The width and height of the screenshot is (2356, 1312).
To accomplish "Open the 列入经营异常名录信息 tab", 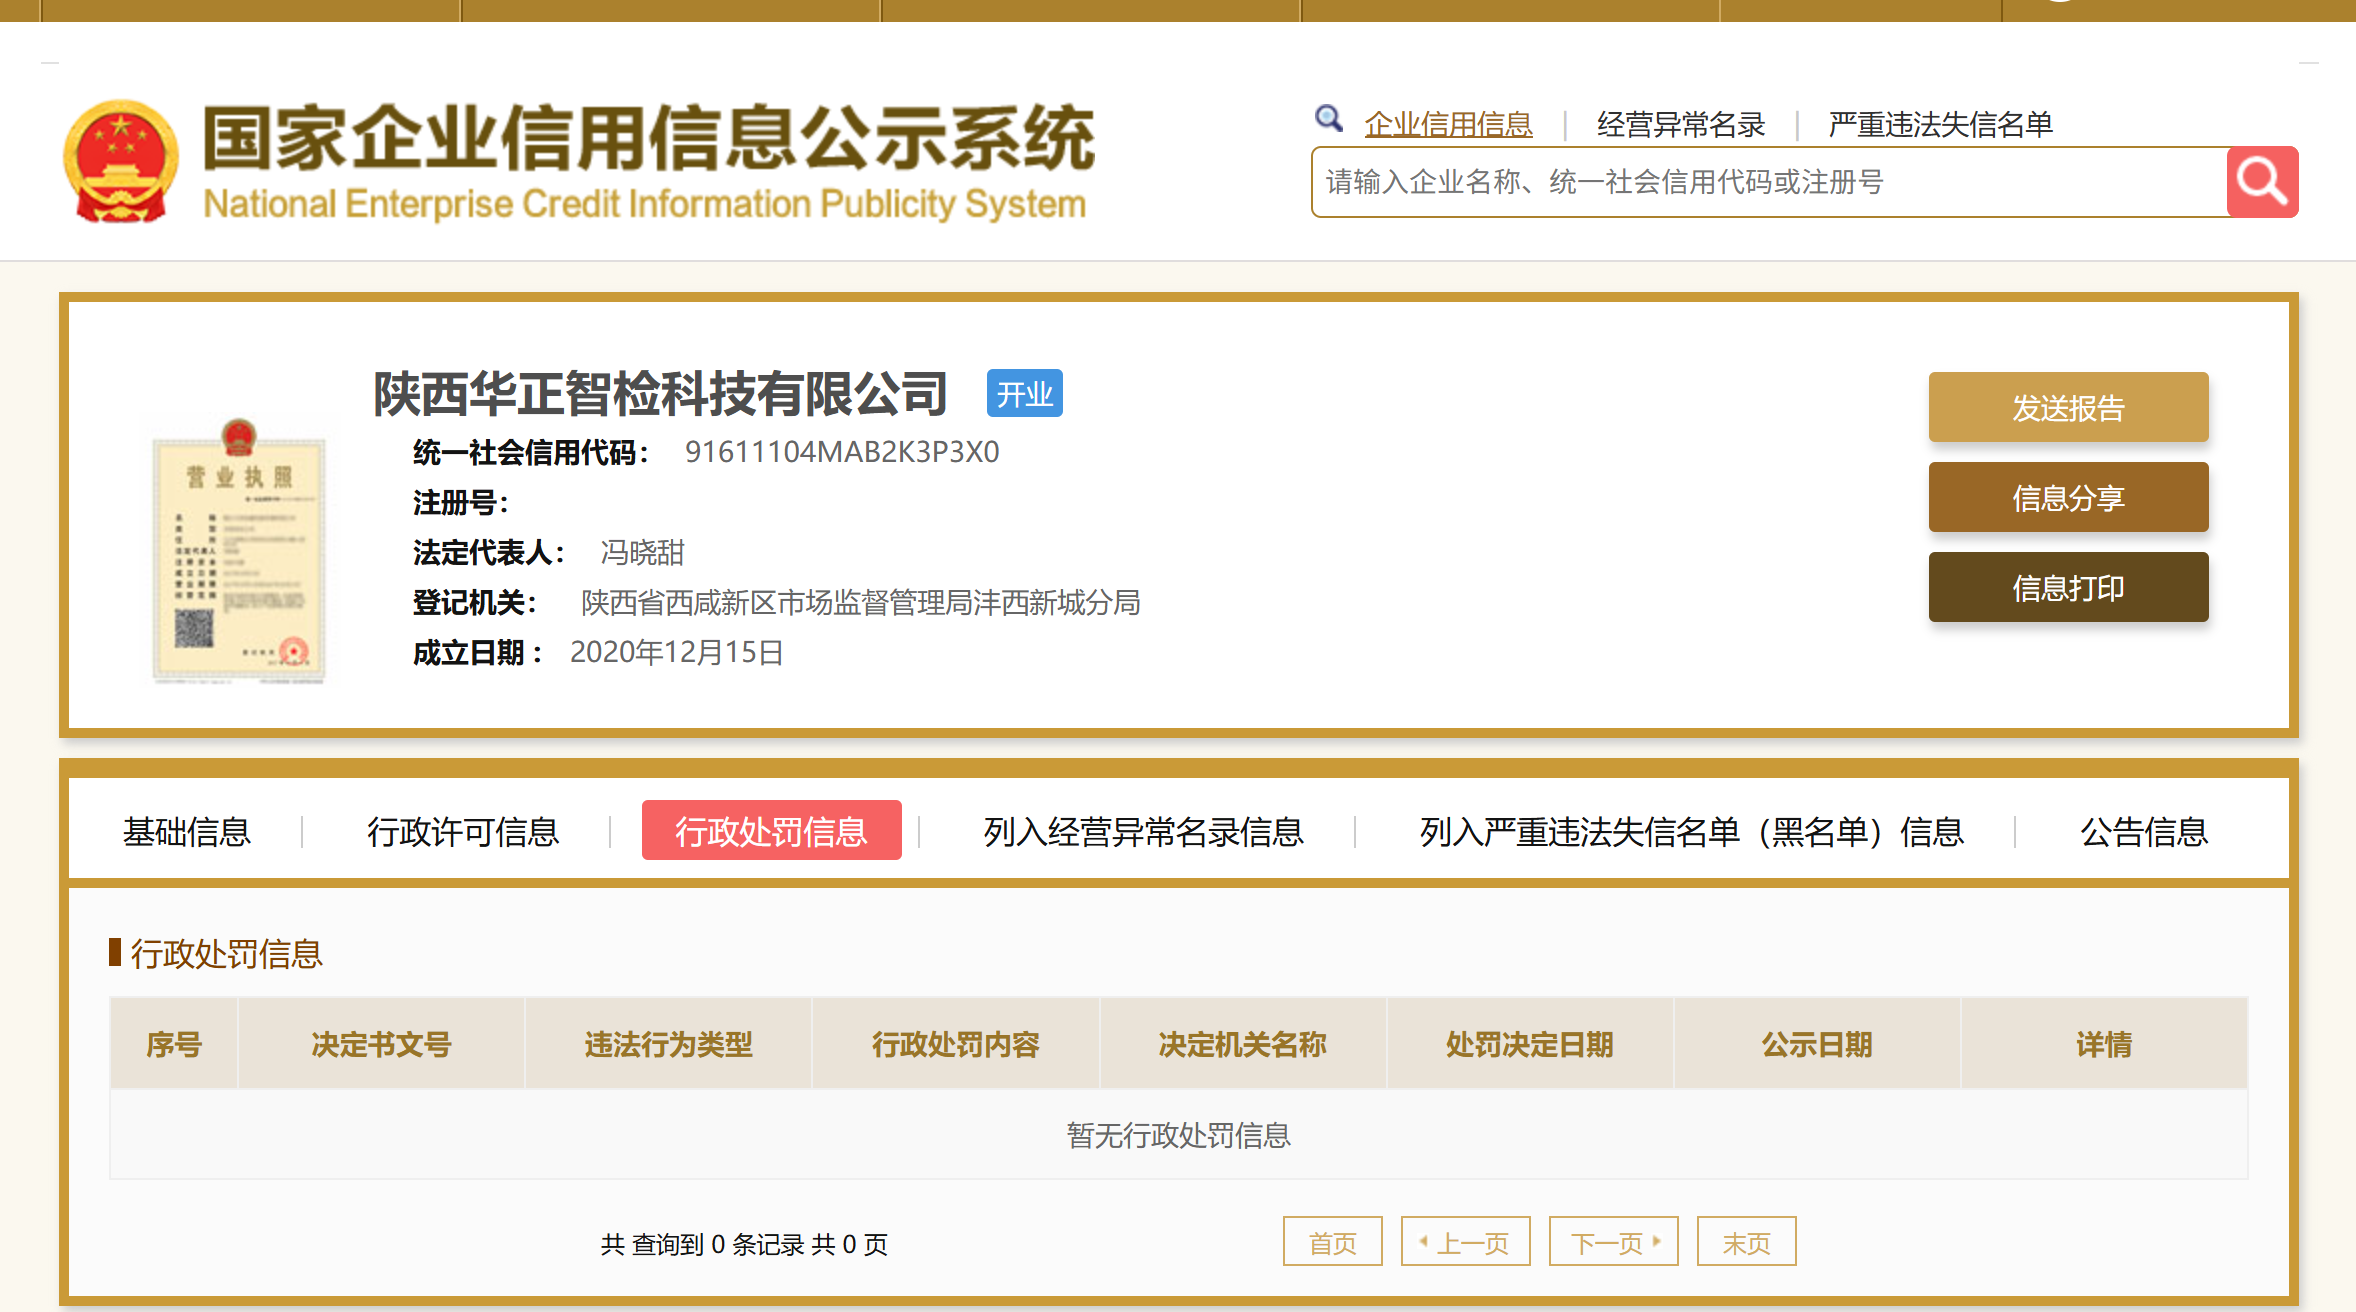I will [x=1143, y=831].
